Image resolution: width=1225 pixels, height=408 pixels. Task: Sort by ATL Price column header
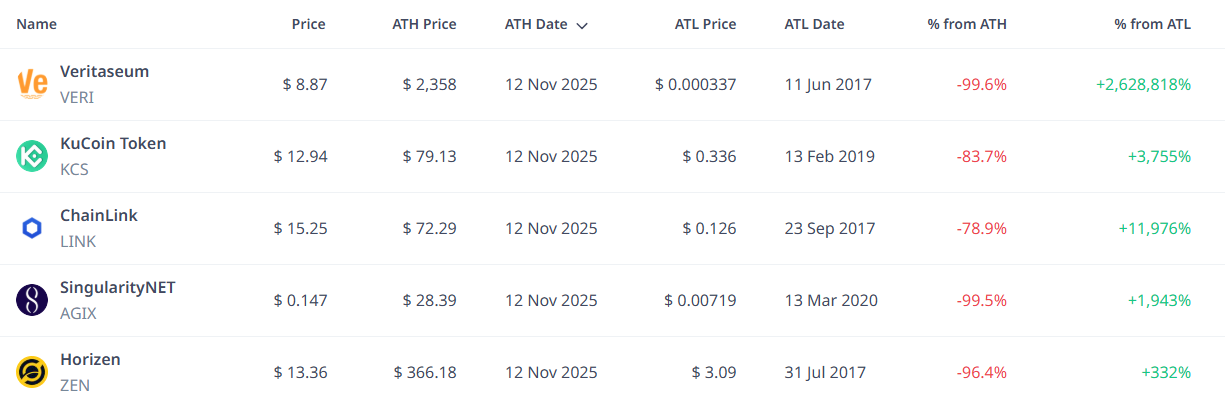click(x=705, y=24)
